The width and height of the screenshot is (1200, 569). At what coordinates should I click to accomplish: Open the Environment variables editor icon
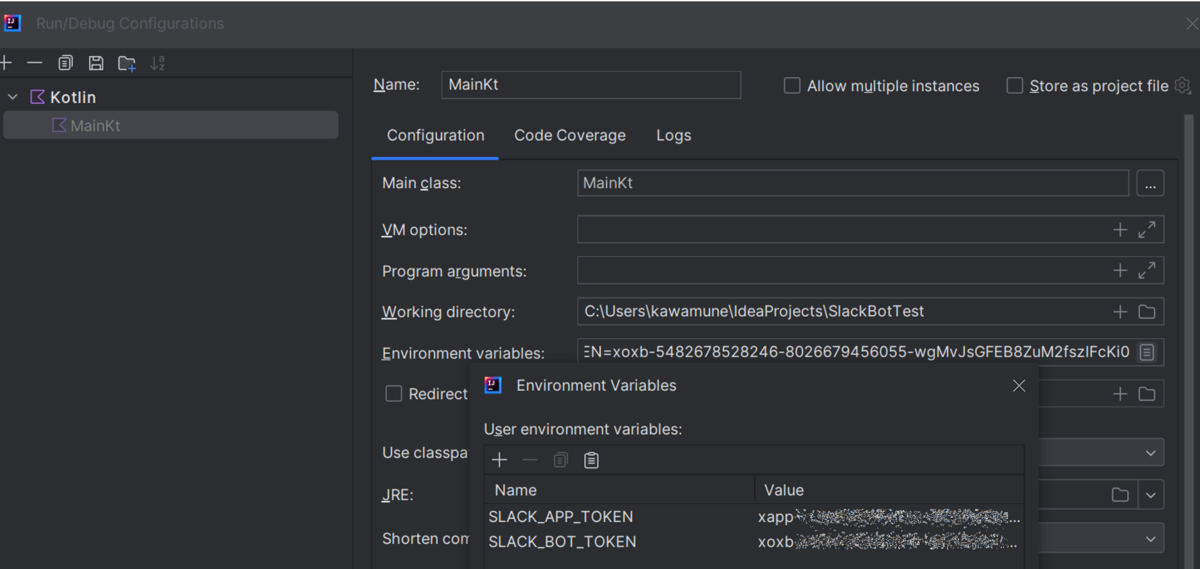[x=1147, y=352]
